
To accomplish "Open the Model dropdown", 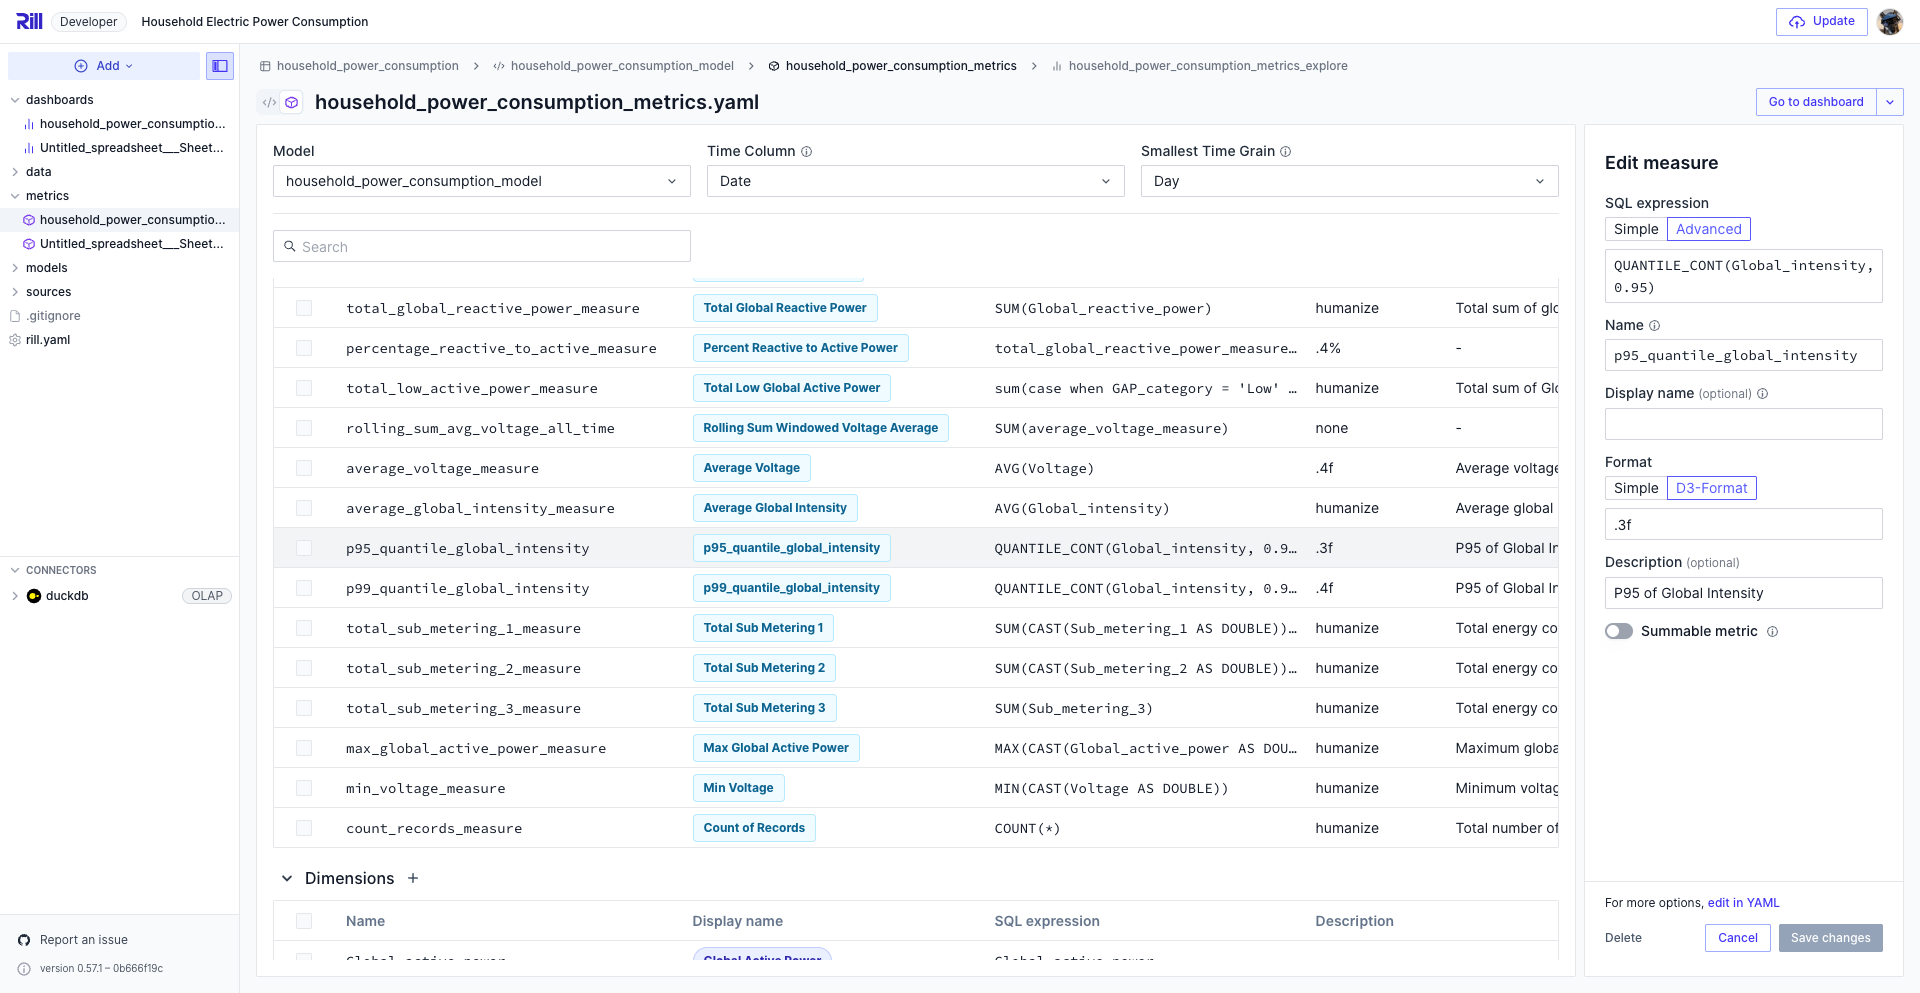I will pyautogui.click(x=481, y=181).
